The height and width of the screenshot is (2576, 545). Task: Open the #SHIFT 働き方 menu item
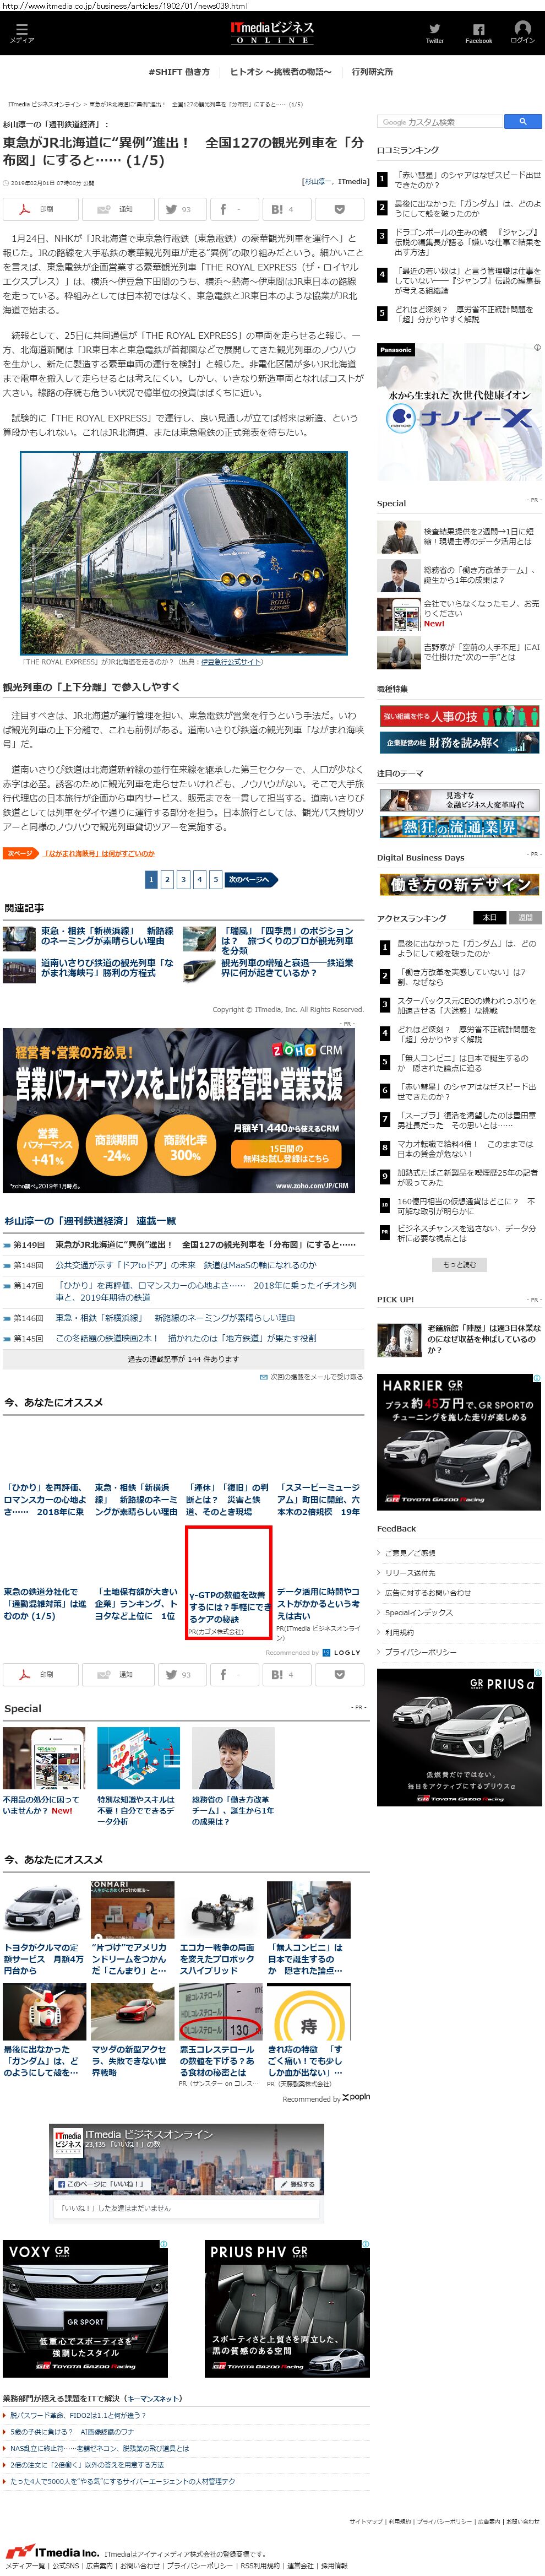[180, 72]
